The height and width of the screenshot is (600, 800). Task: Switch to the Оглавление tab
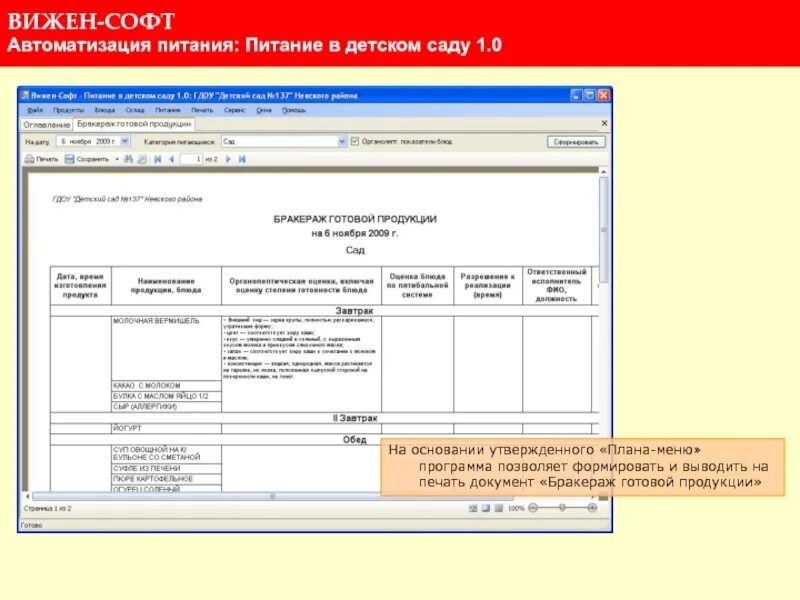[x=46, y=124]
